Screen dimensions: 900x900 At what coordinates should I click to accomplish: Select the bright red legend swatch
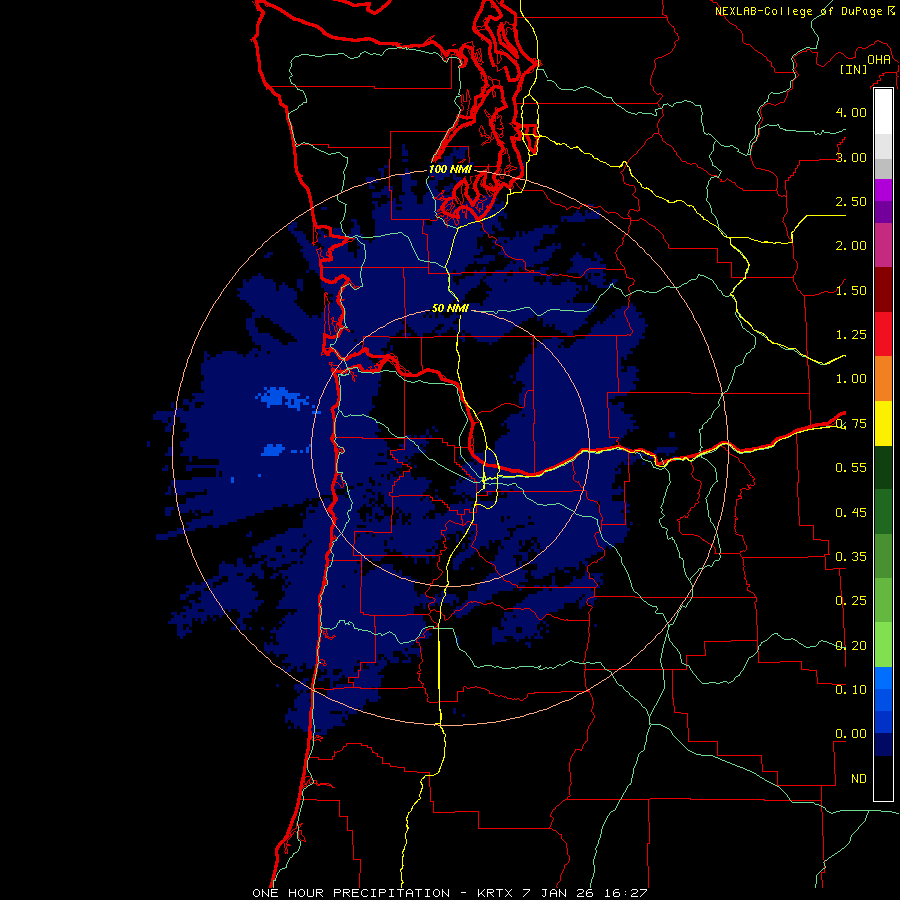(x=883, y=334)
